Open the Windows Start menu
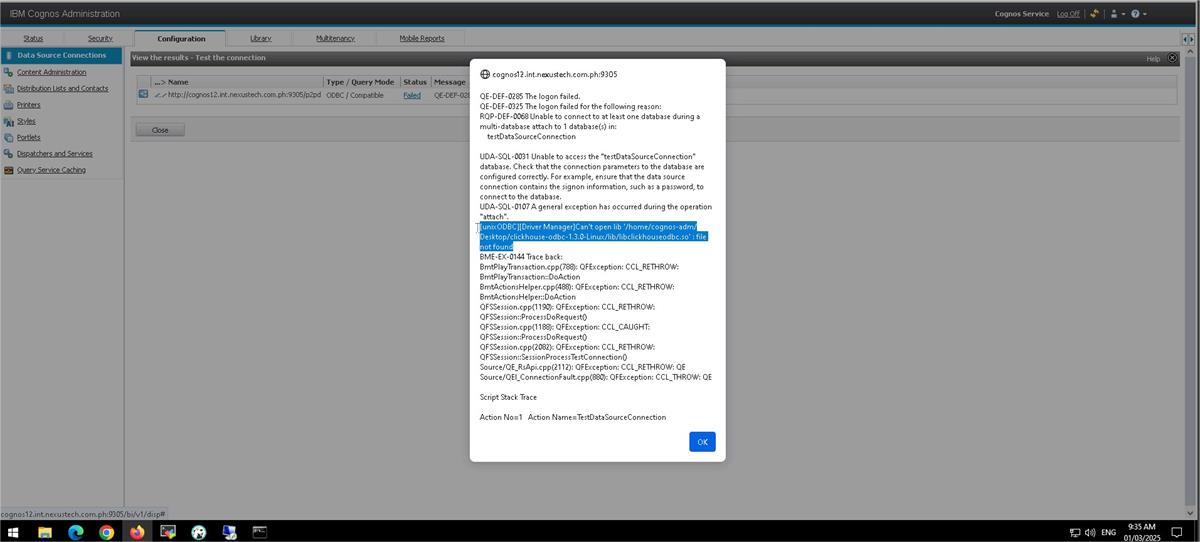The height and width of the screenshot is (542, 1200). [x=15, y=532]
